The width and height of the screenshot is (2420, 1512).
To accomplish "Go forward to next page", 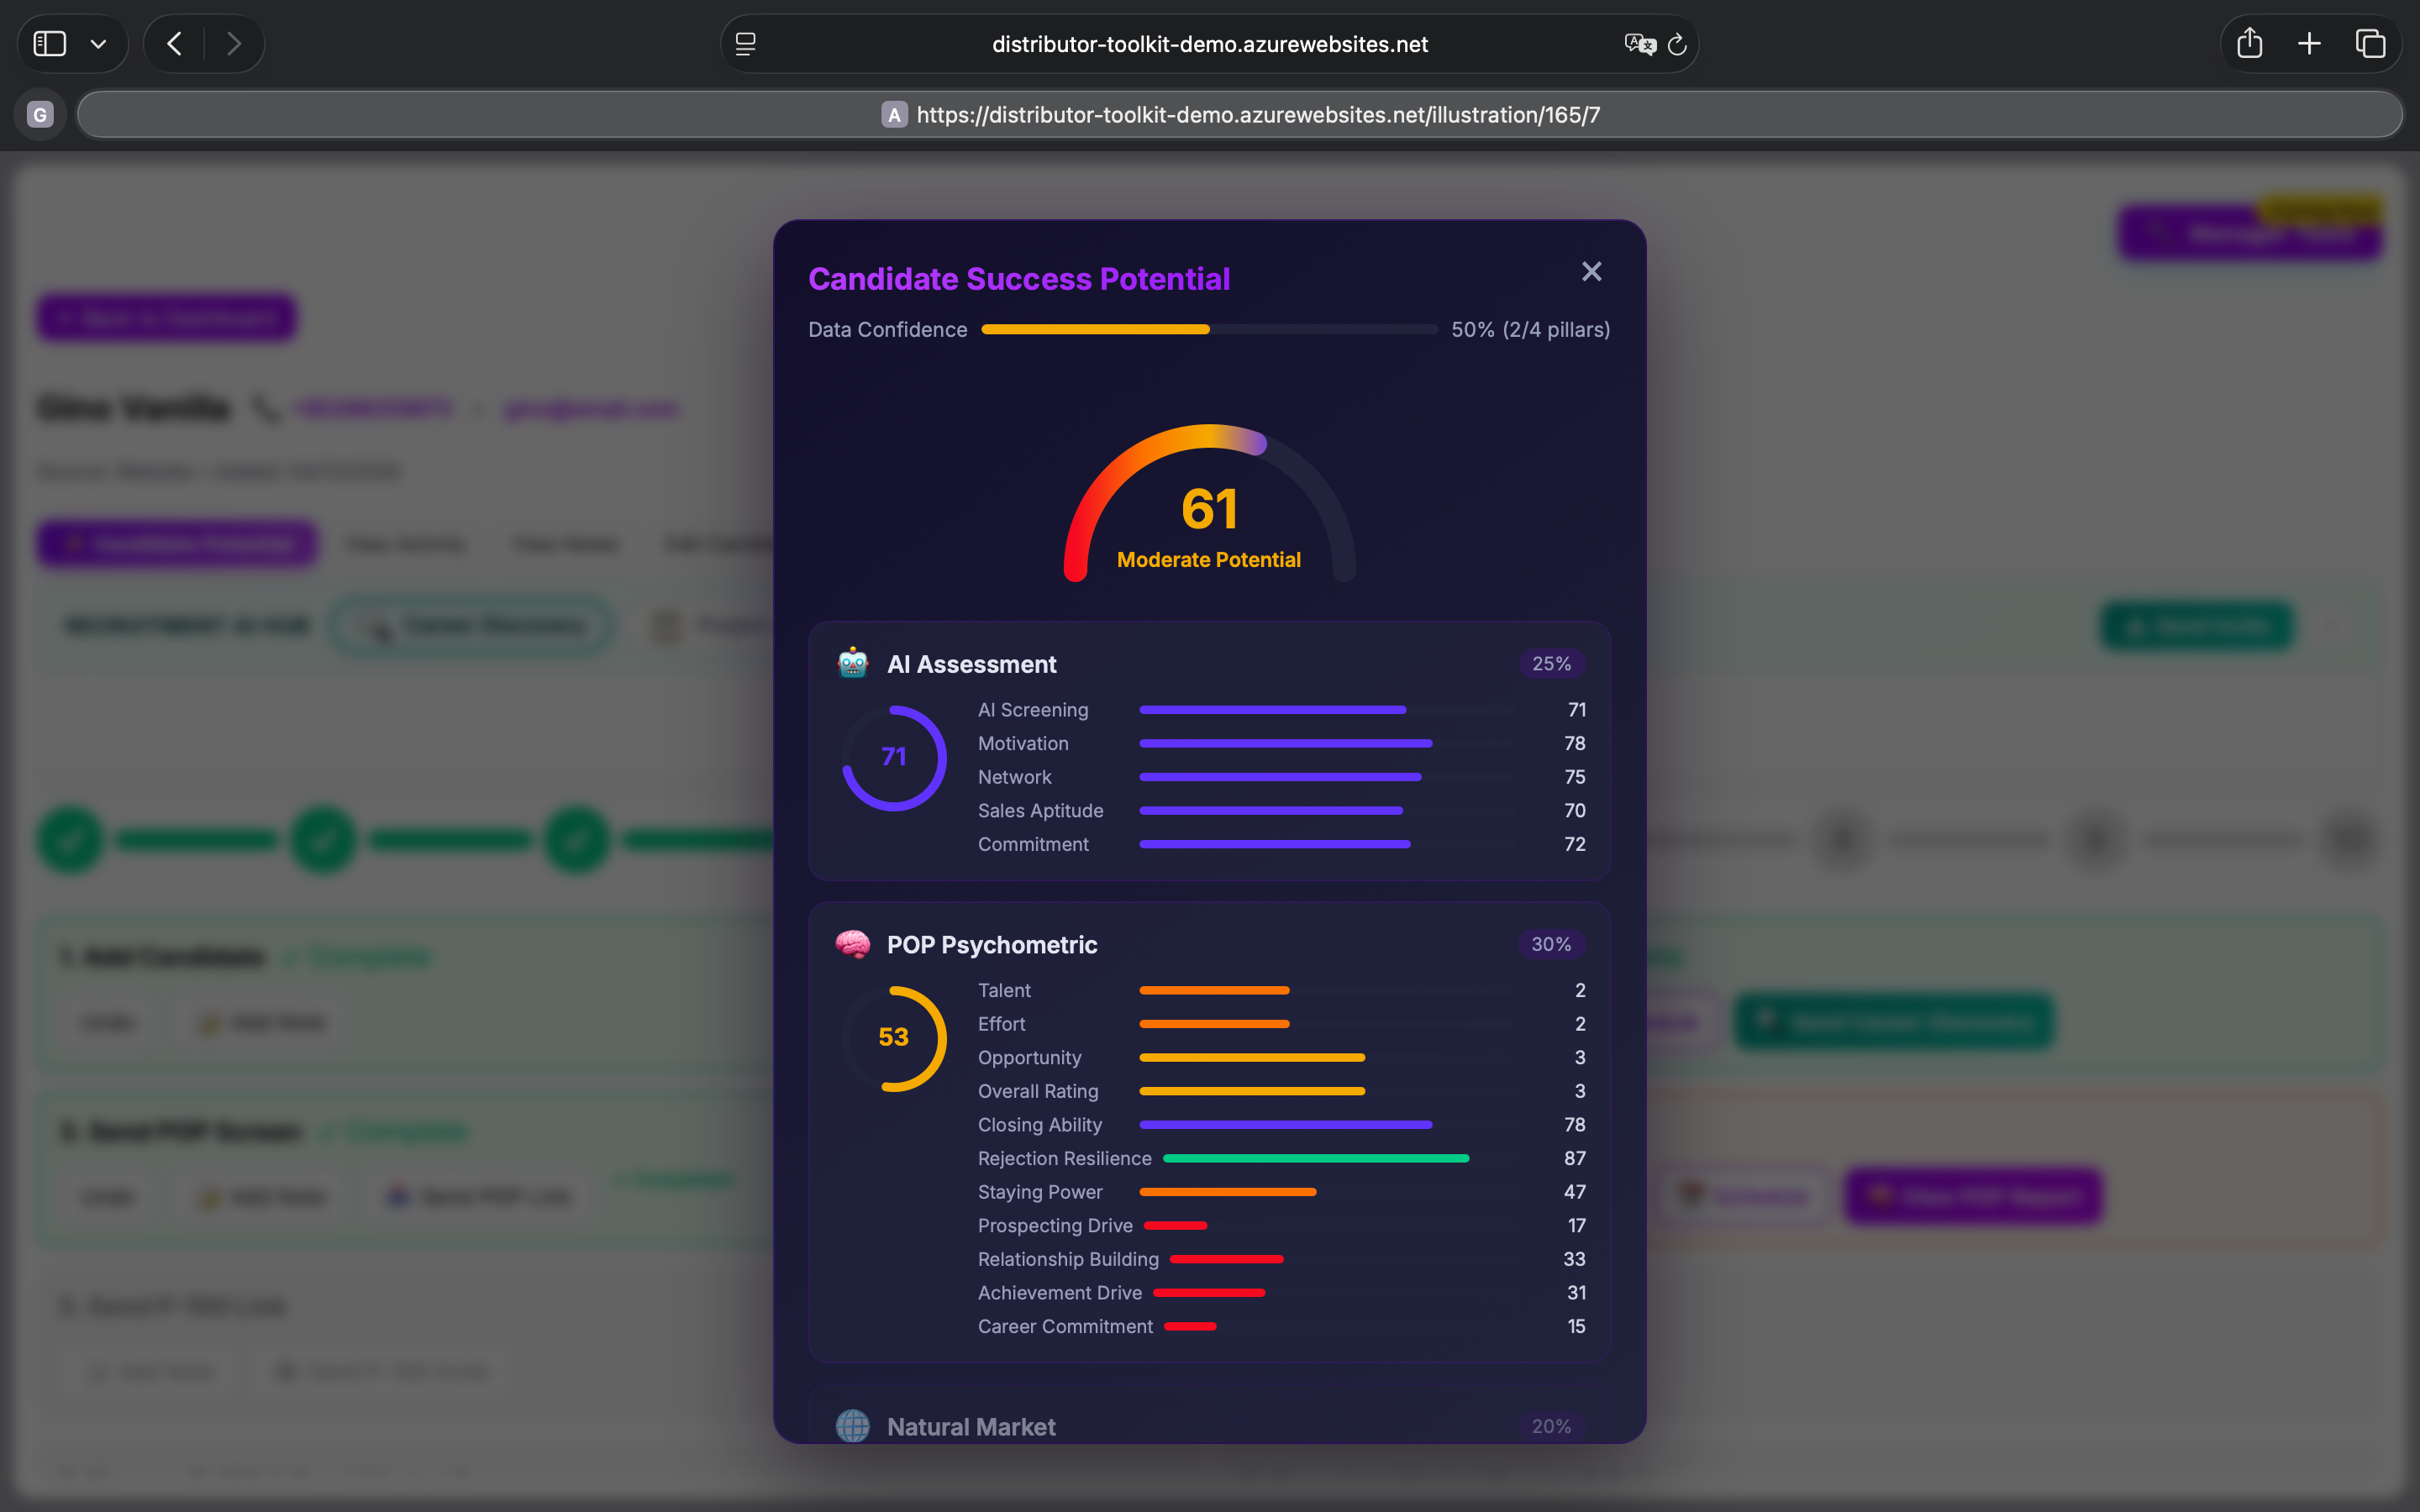I will tap(233, 44).
